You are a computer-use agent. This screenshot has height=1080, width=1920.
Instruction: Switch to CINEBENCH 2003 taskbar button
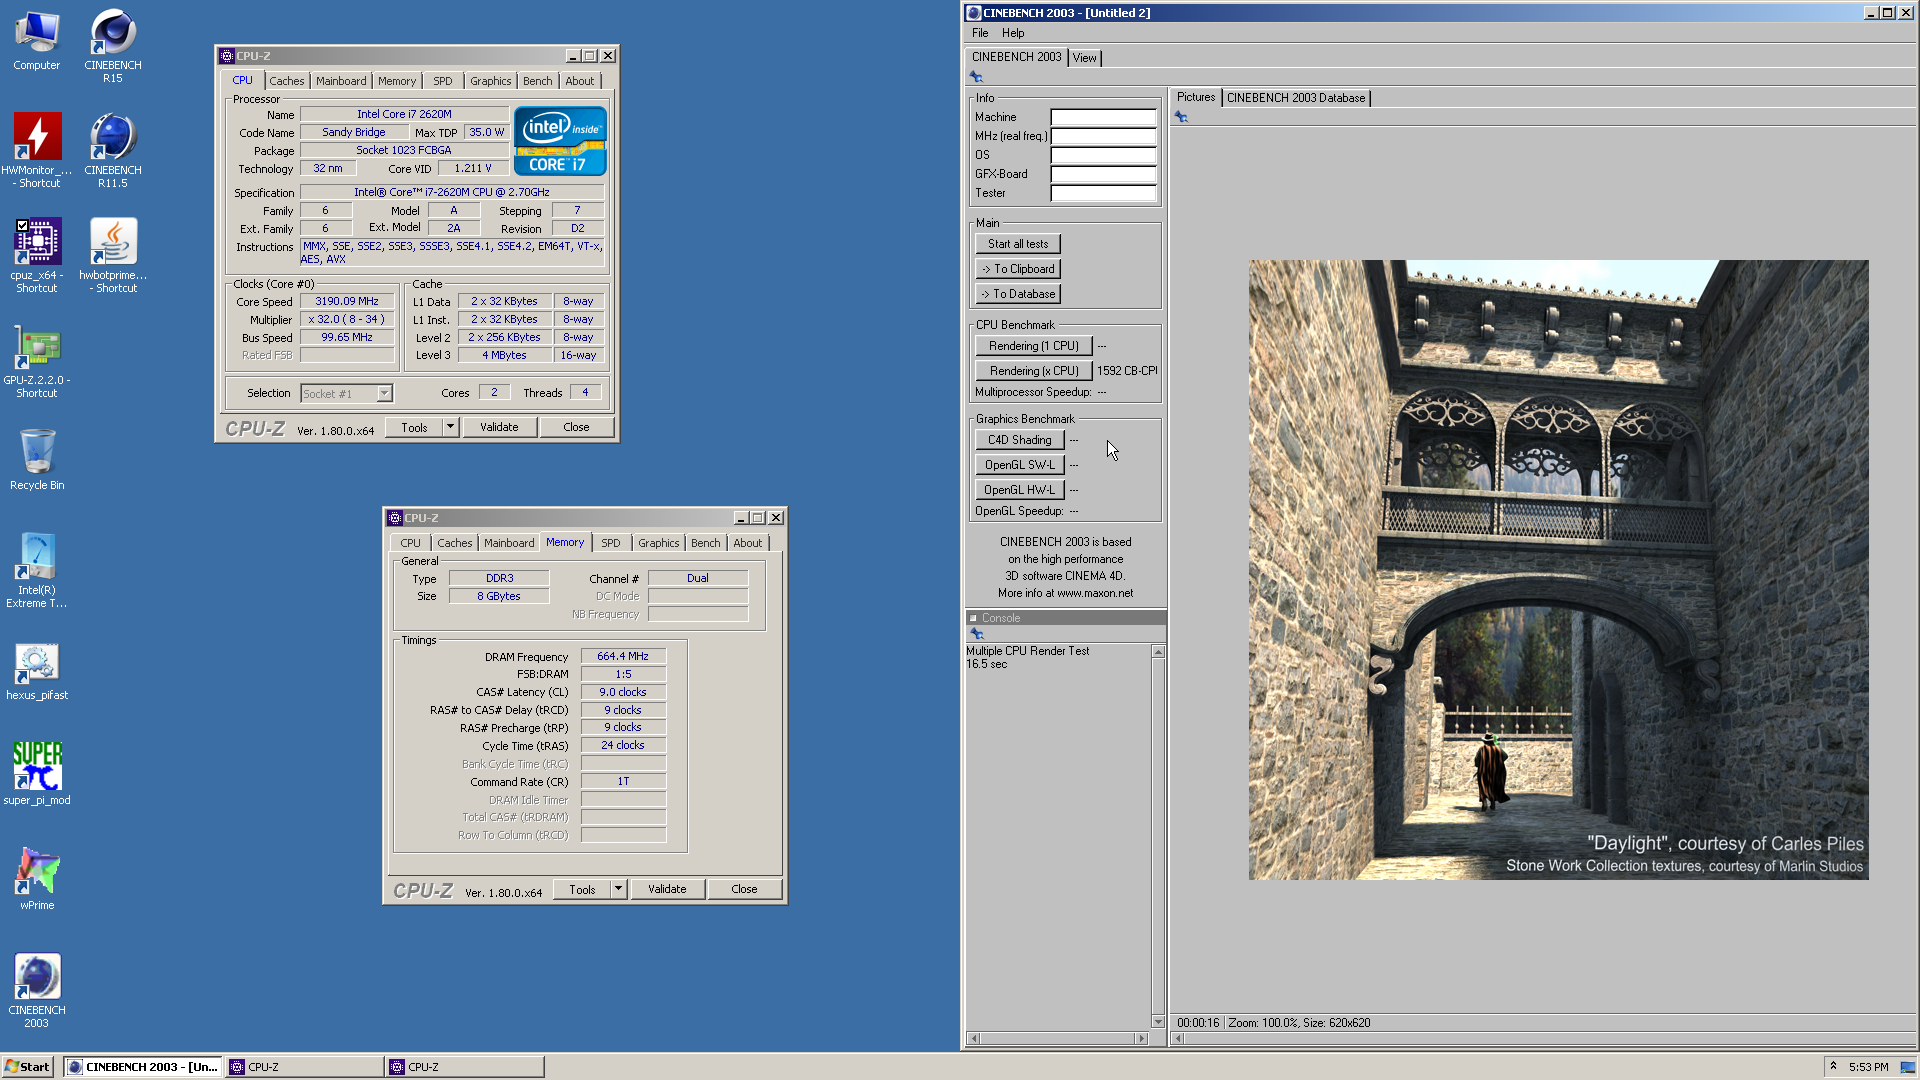pos(143,1067)
